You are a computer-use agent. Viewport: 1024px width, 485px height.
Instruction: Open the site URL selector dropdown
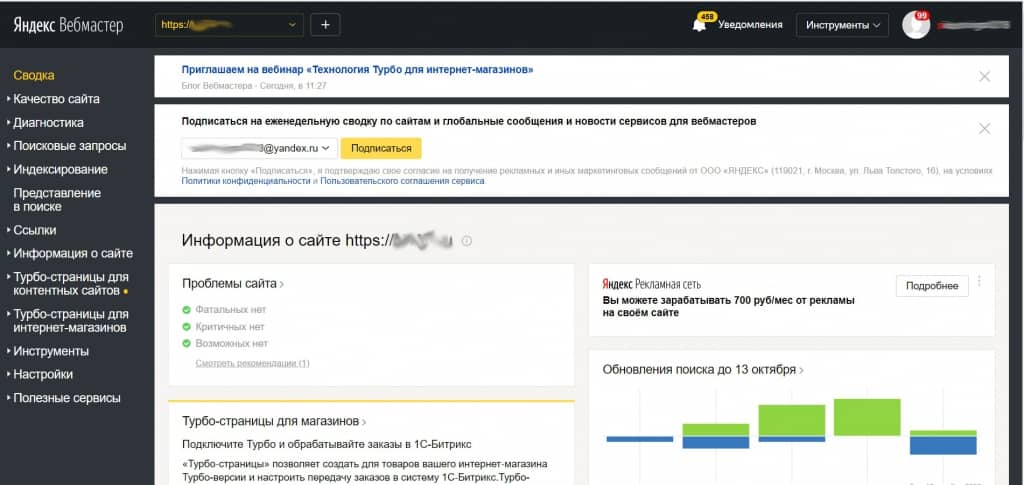click(230, 25)
